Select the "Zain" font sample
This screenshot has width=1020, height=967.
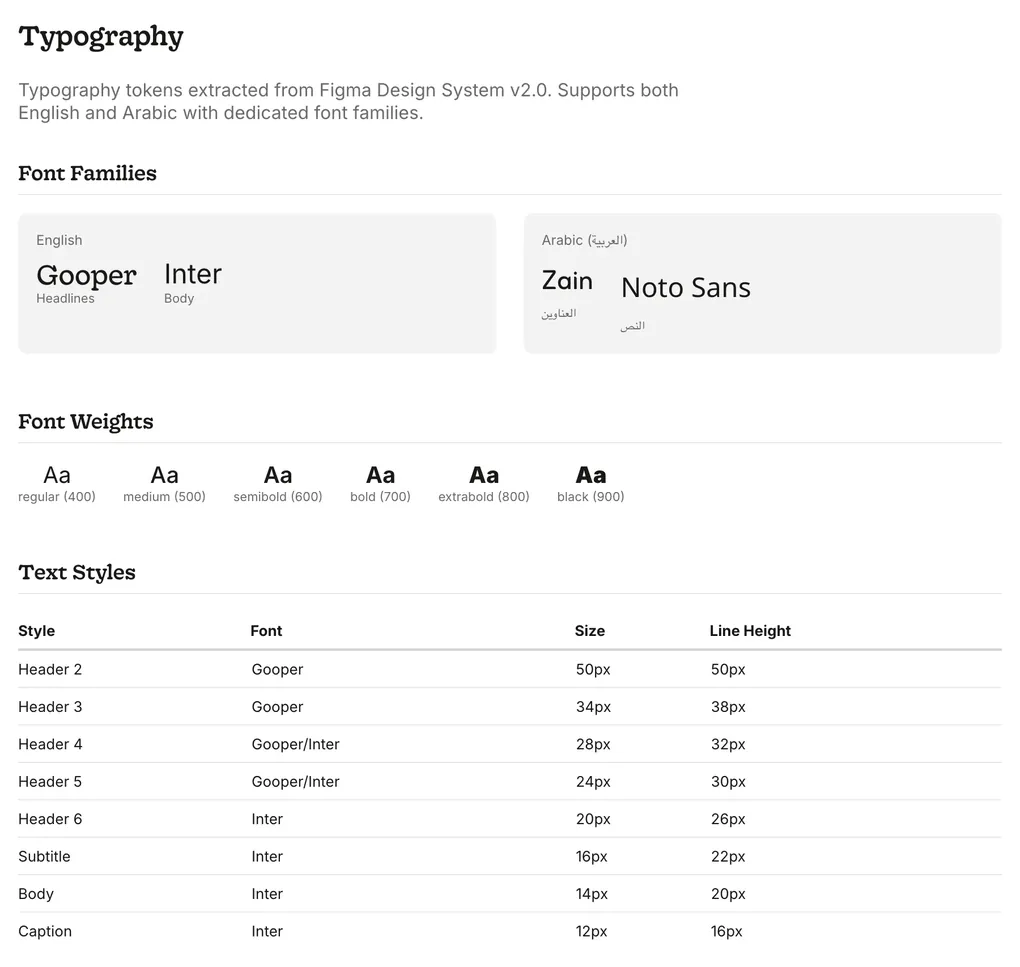point(567,280)
